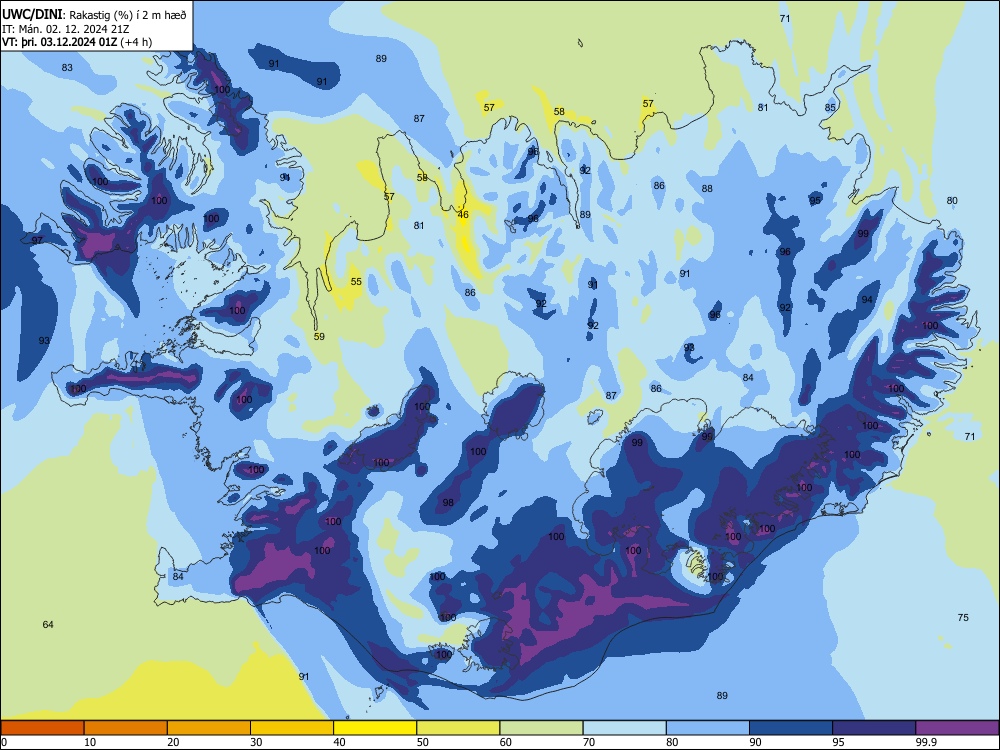Image resolution: width=1000 pixels, height=750 pixels.
Task: Select the 30–40 amber legend swatch
Action: [x=292, y=728]
